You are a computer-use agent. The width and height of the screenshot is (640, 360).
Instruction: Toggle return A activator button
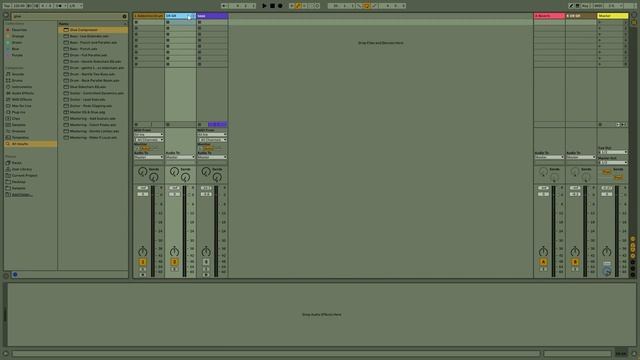tap(543, 262)
